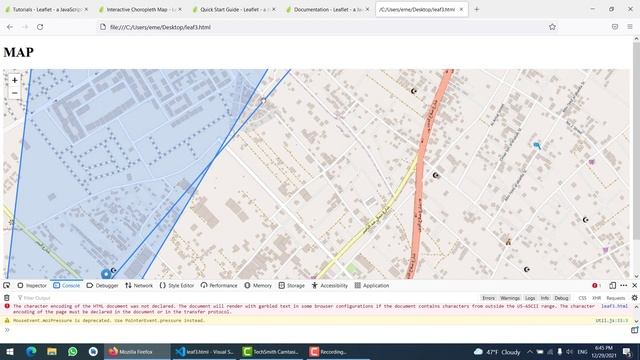The height and width of the screenshot is (360, 640).
Task: Switch to the Console panel
Action: (67, 285)
